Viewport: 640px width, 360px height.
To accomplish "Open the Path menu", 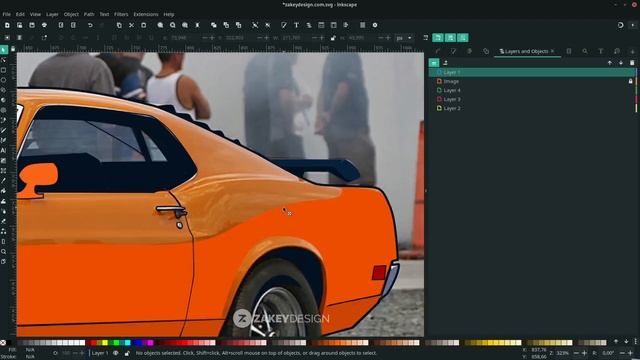I will pos(89,14).
